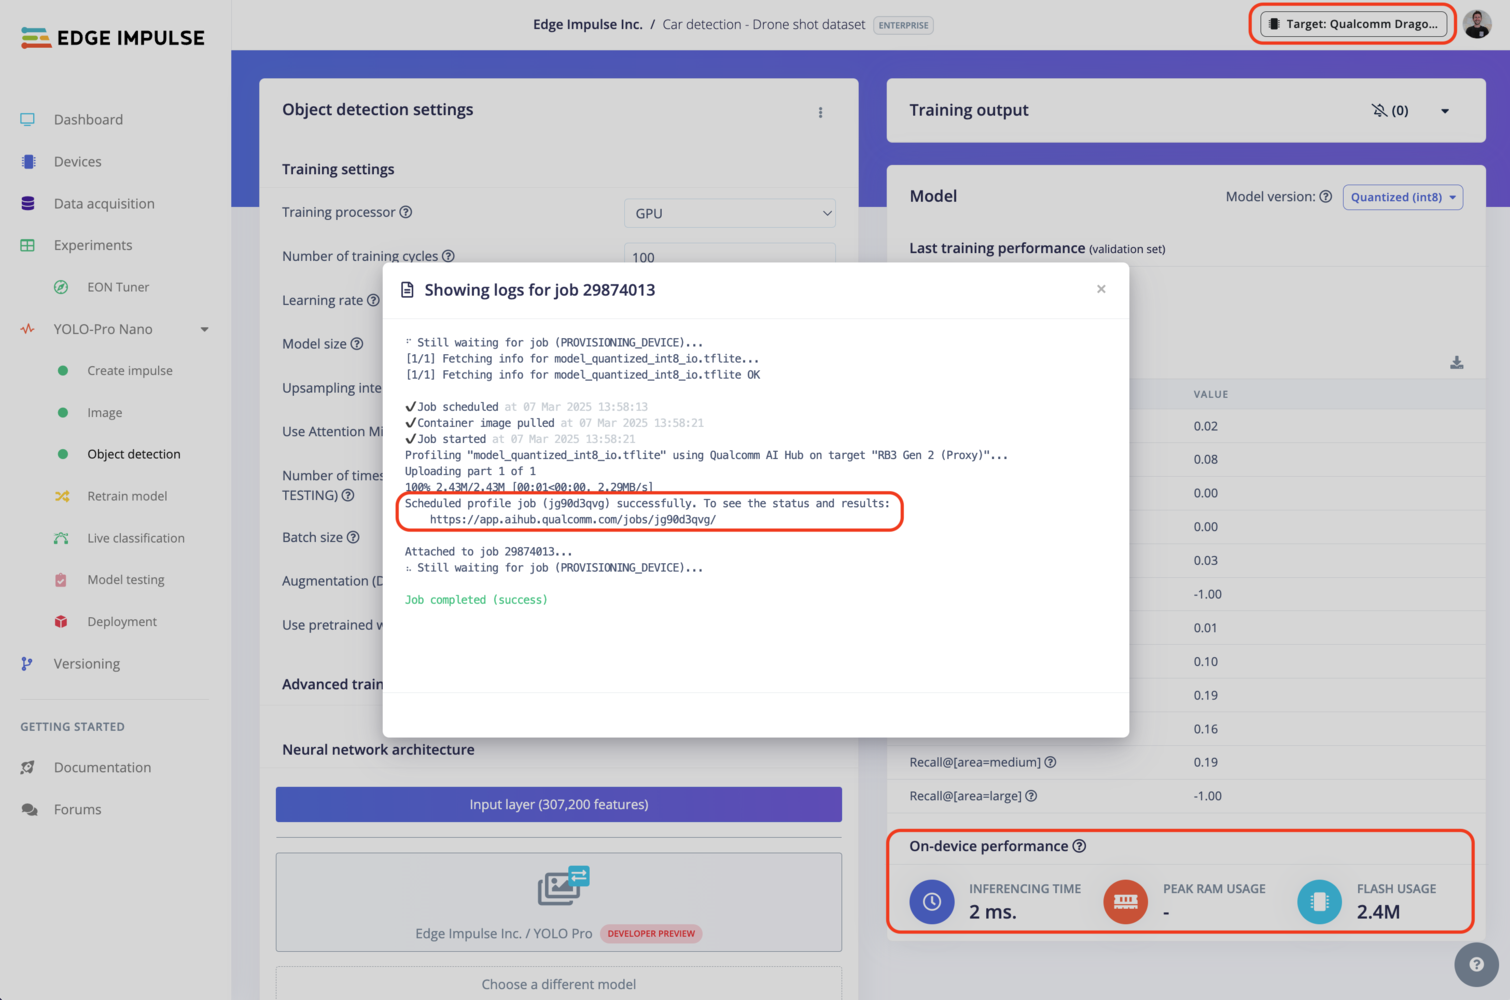Click the EON Tuner compass icon

pos(61,287)
